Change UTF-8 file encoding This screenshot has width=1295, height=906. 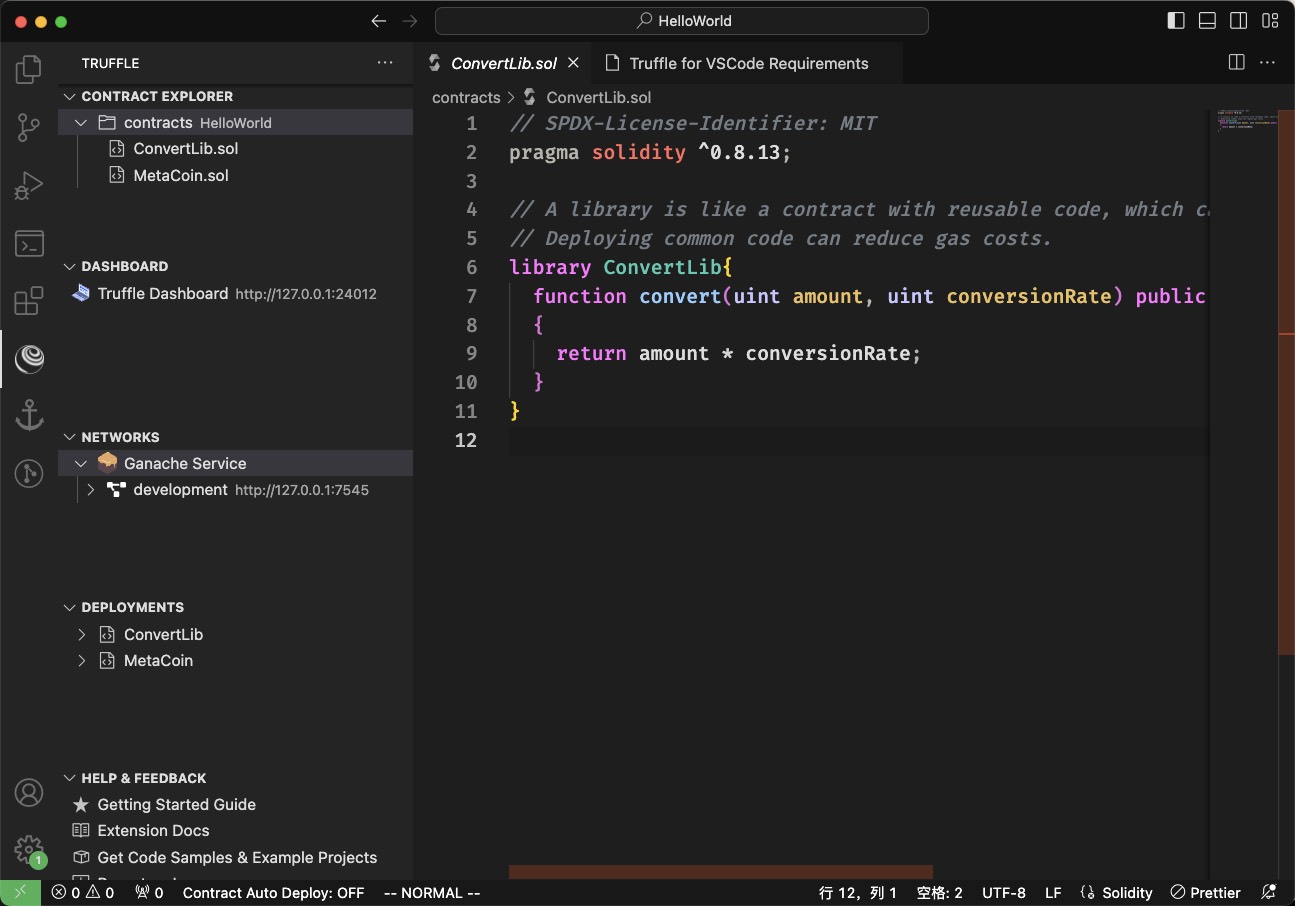[1004, 893]
